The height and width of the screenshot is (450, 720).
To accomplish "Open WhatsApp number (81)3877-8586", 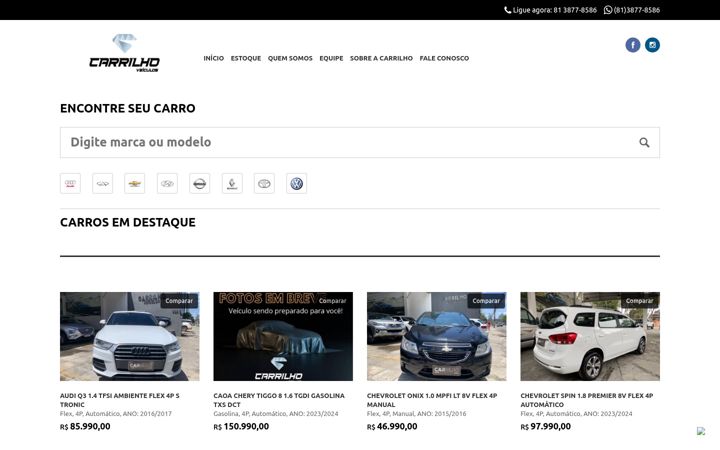I will point(637,10).
